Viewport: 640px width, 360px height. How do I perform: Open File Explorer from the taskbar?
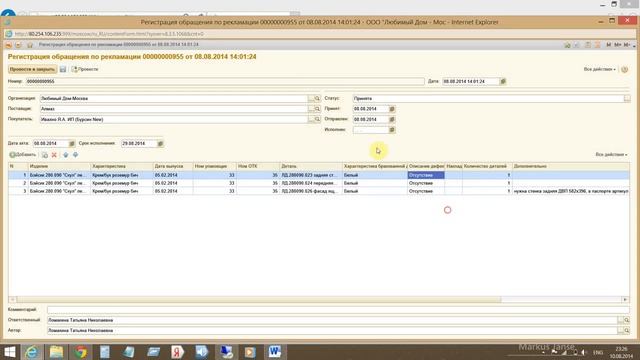(56, 352)
